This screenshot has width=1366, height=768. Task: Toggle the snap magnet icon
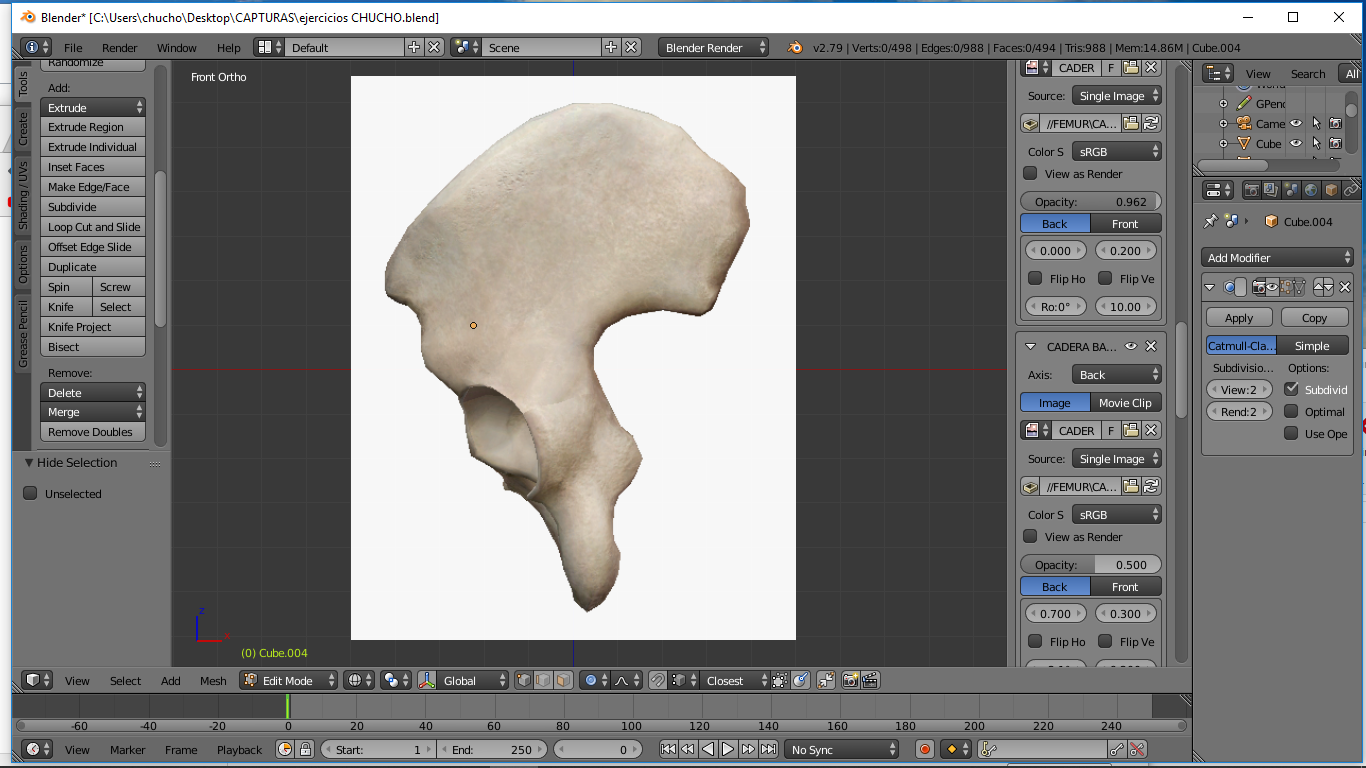658,681
